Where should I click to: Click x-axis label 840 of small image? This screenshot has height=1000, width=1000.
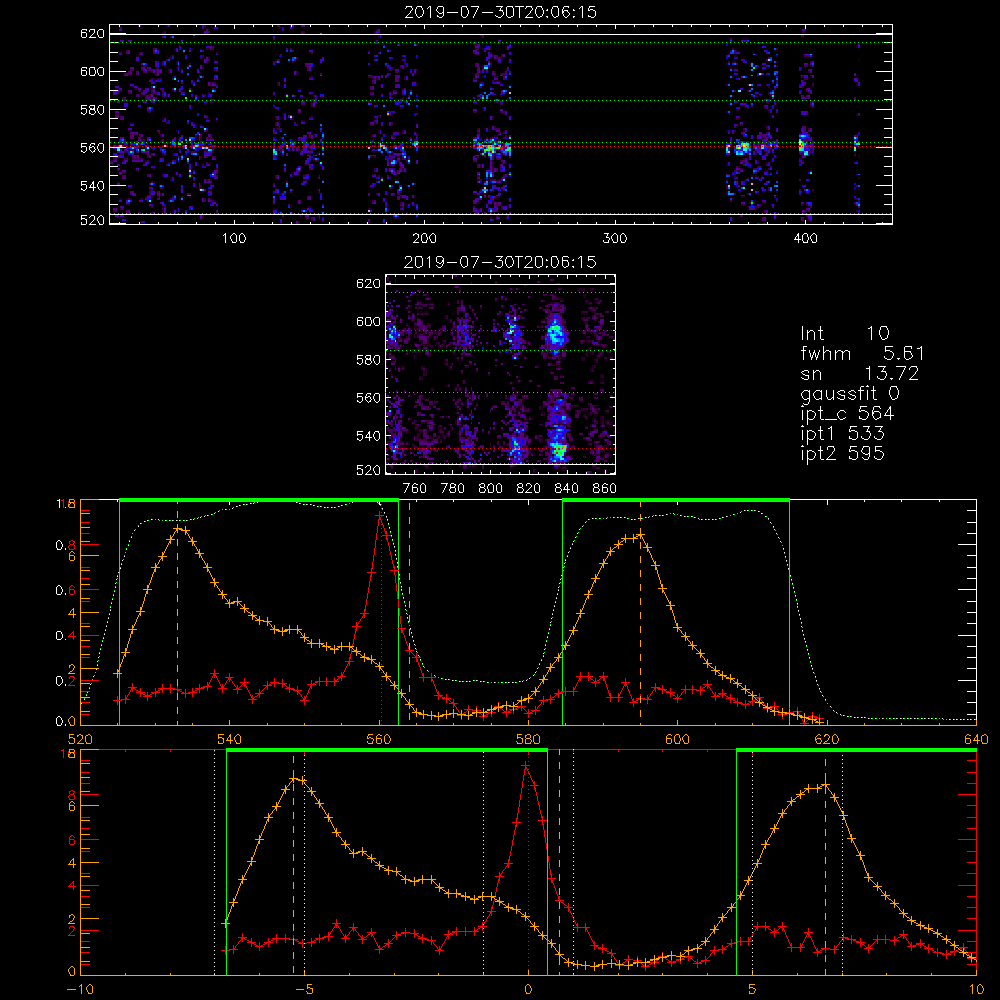point(566,489)
